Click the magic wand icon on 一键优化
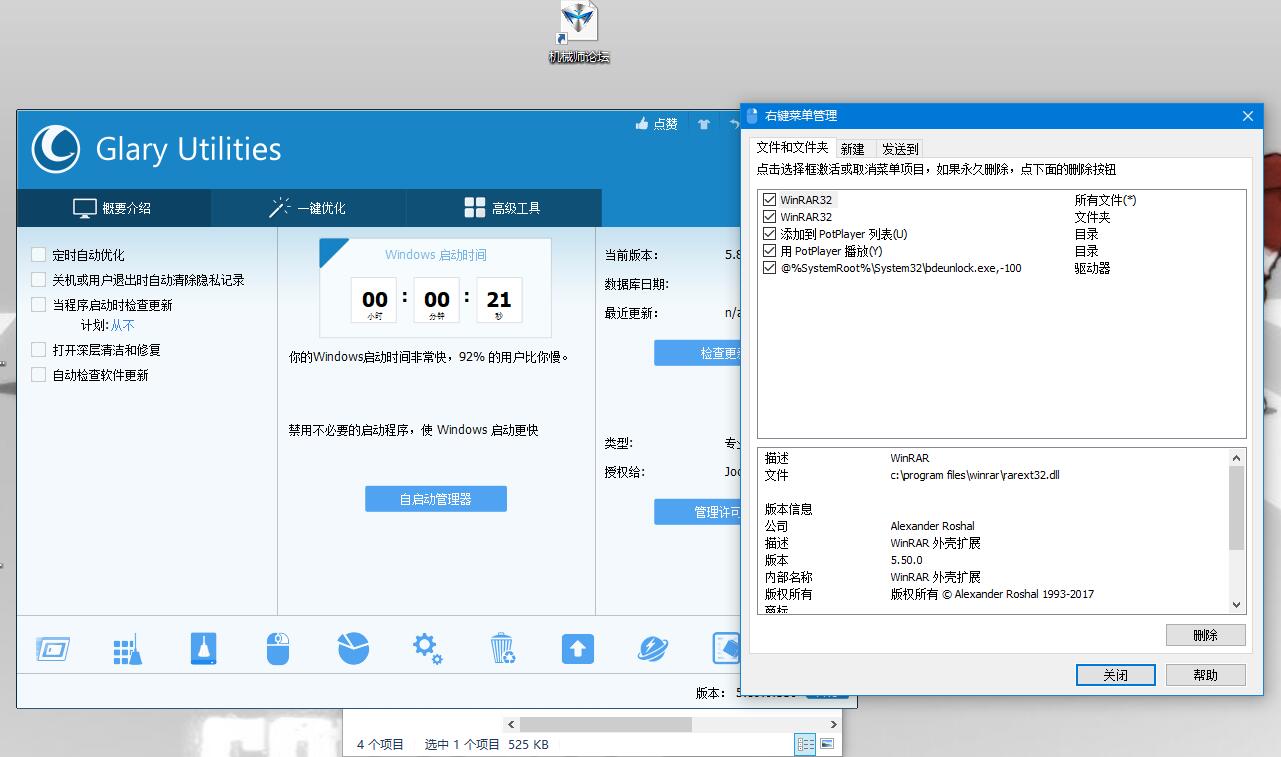Viewport: 1281px width, 757px height. [280, 208]
